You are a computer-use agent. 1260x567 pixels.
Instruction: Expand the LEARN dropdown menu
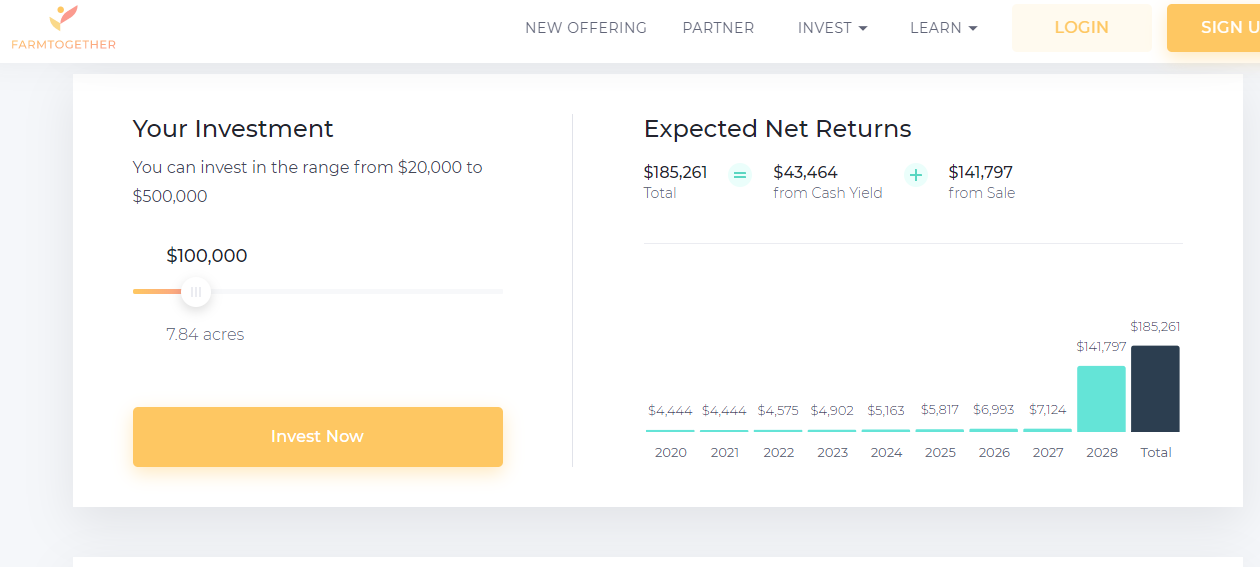coord(943,28)
